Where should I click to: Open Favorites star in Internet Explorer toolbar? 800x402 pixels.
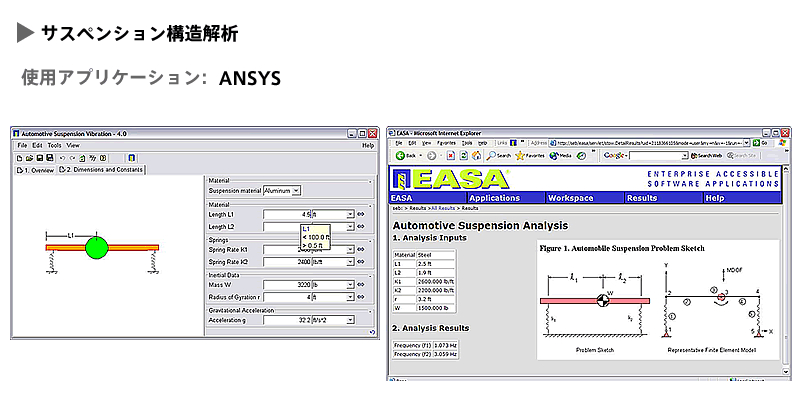tap(530, 156)
